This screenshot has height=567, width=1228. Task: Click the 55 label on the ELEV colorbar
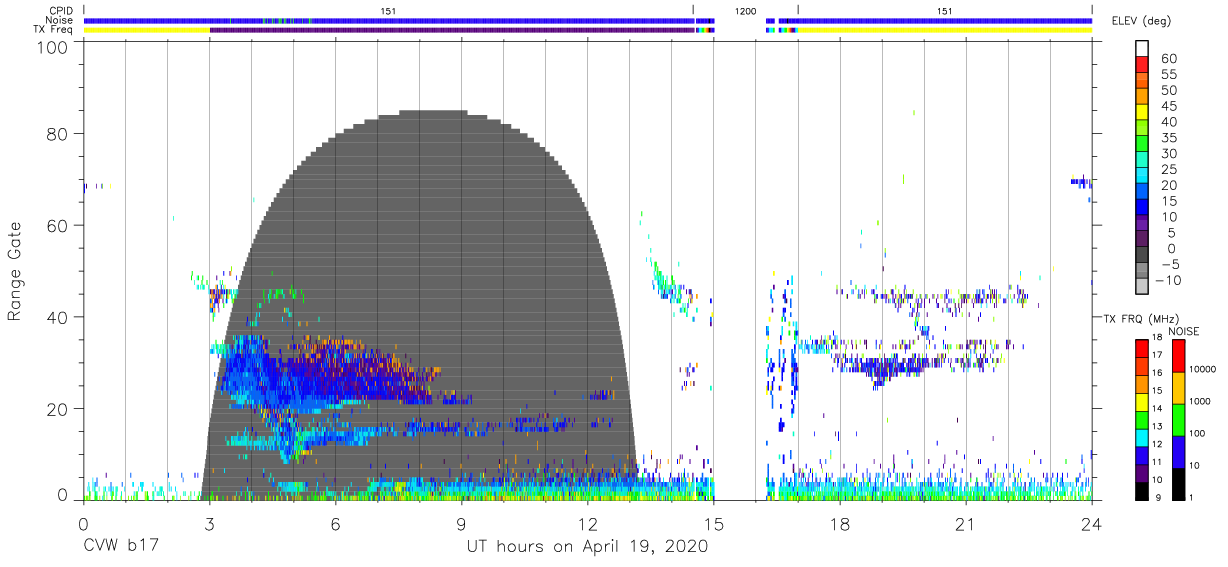tap(1169, 74)
